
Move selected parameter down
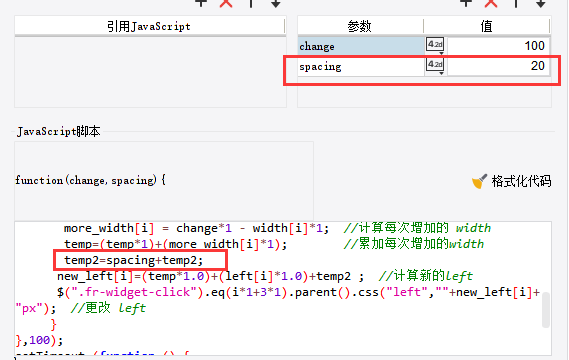541,3
